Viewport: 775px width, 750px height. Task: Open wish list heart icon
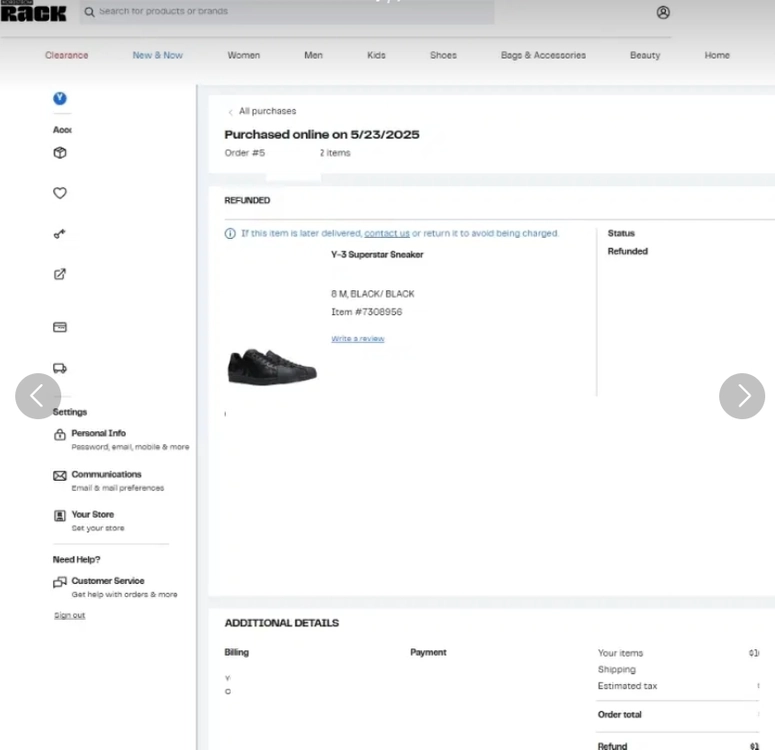60,193
